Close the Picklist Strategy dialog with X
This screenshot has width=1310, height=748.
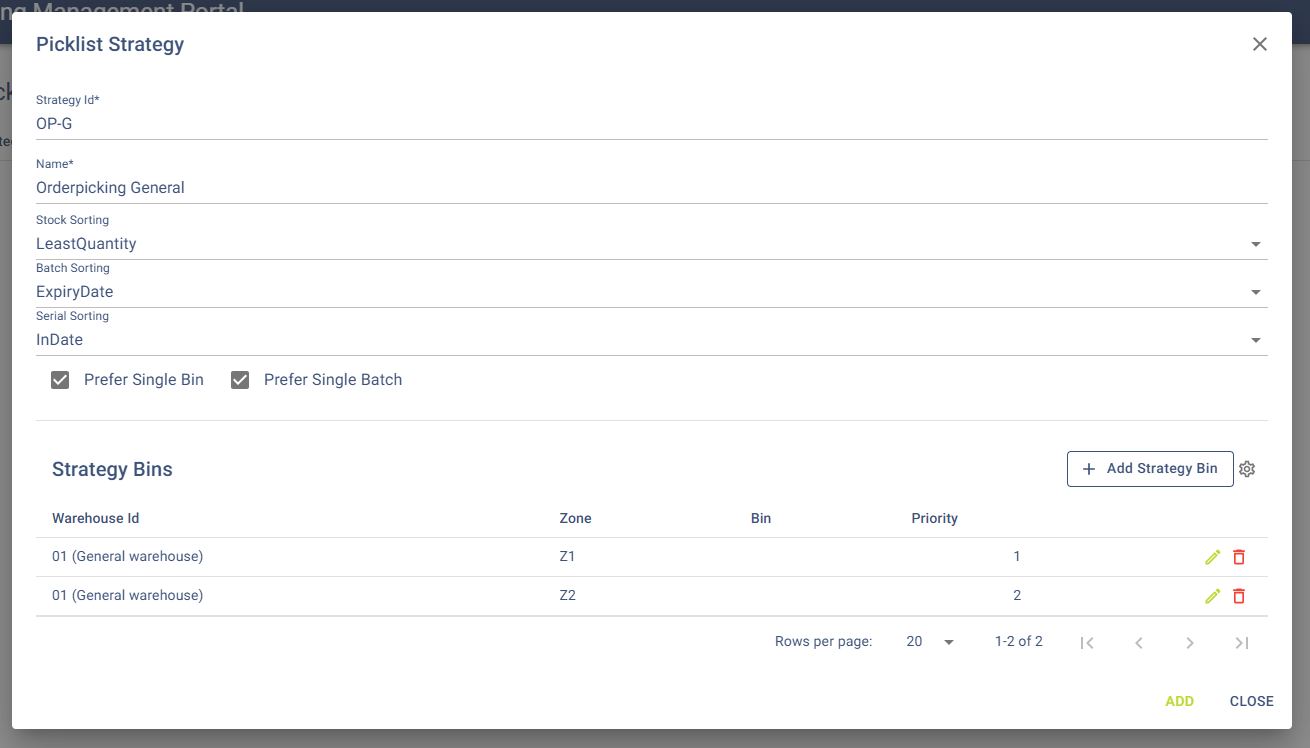(1260, 44)
